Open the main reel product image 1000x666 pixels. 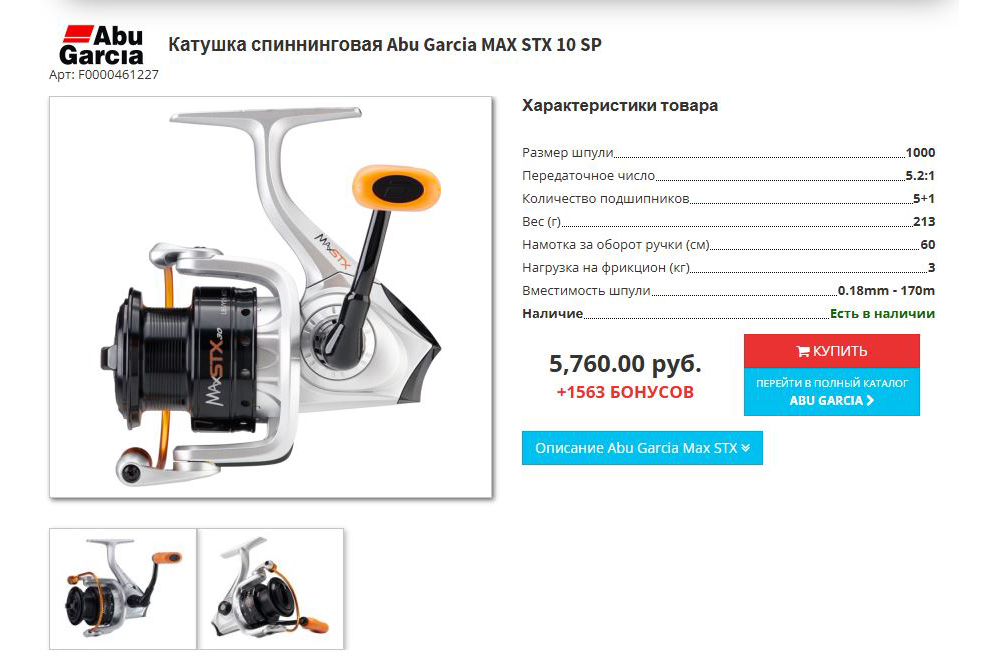pyautogui.click(x=271, y=297)
